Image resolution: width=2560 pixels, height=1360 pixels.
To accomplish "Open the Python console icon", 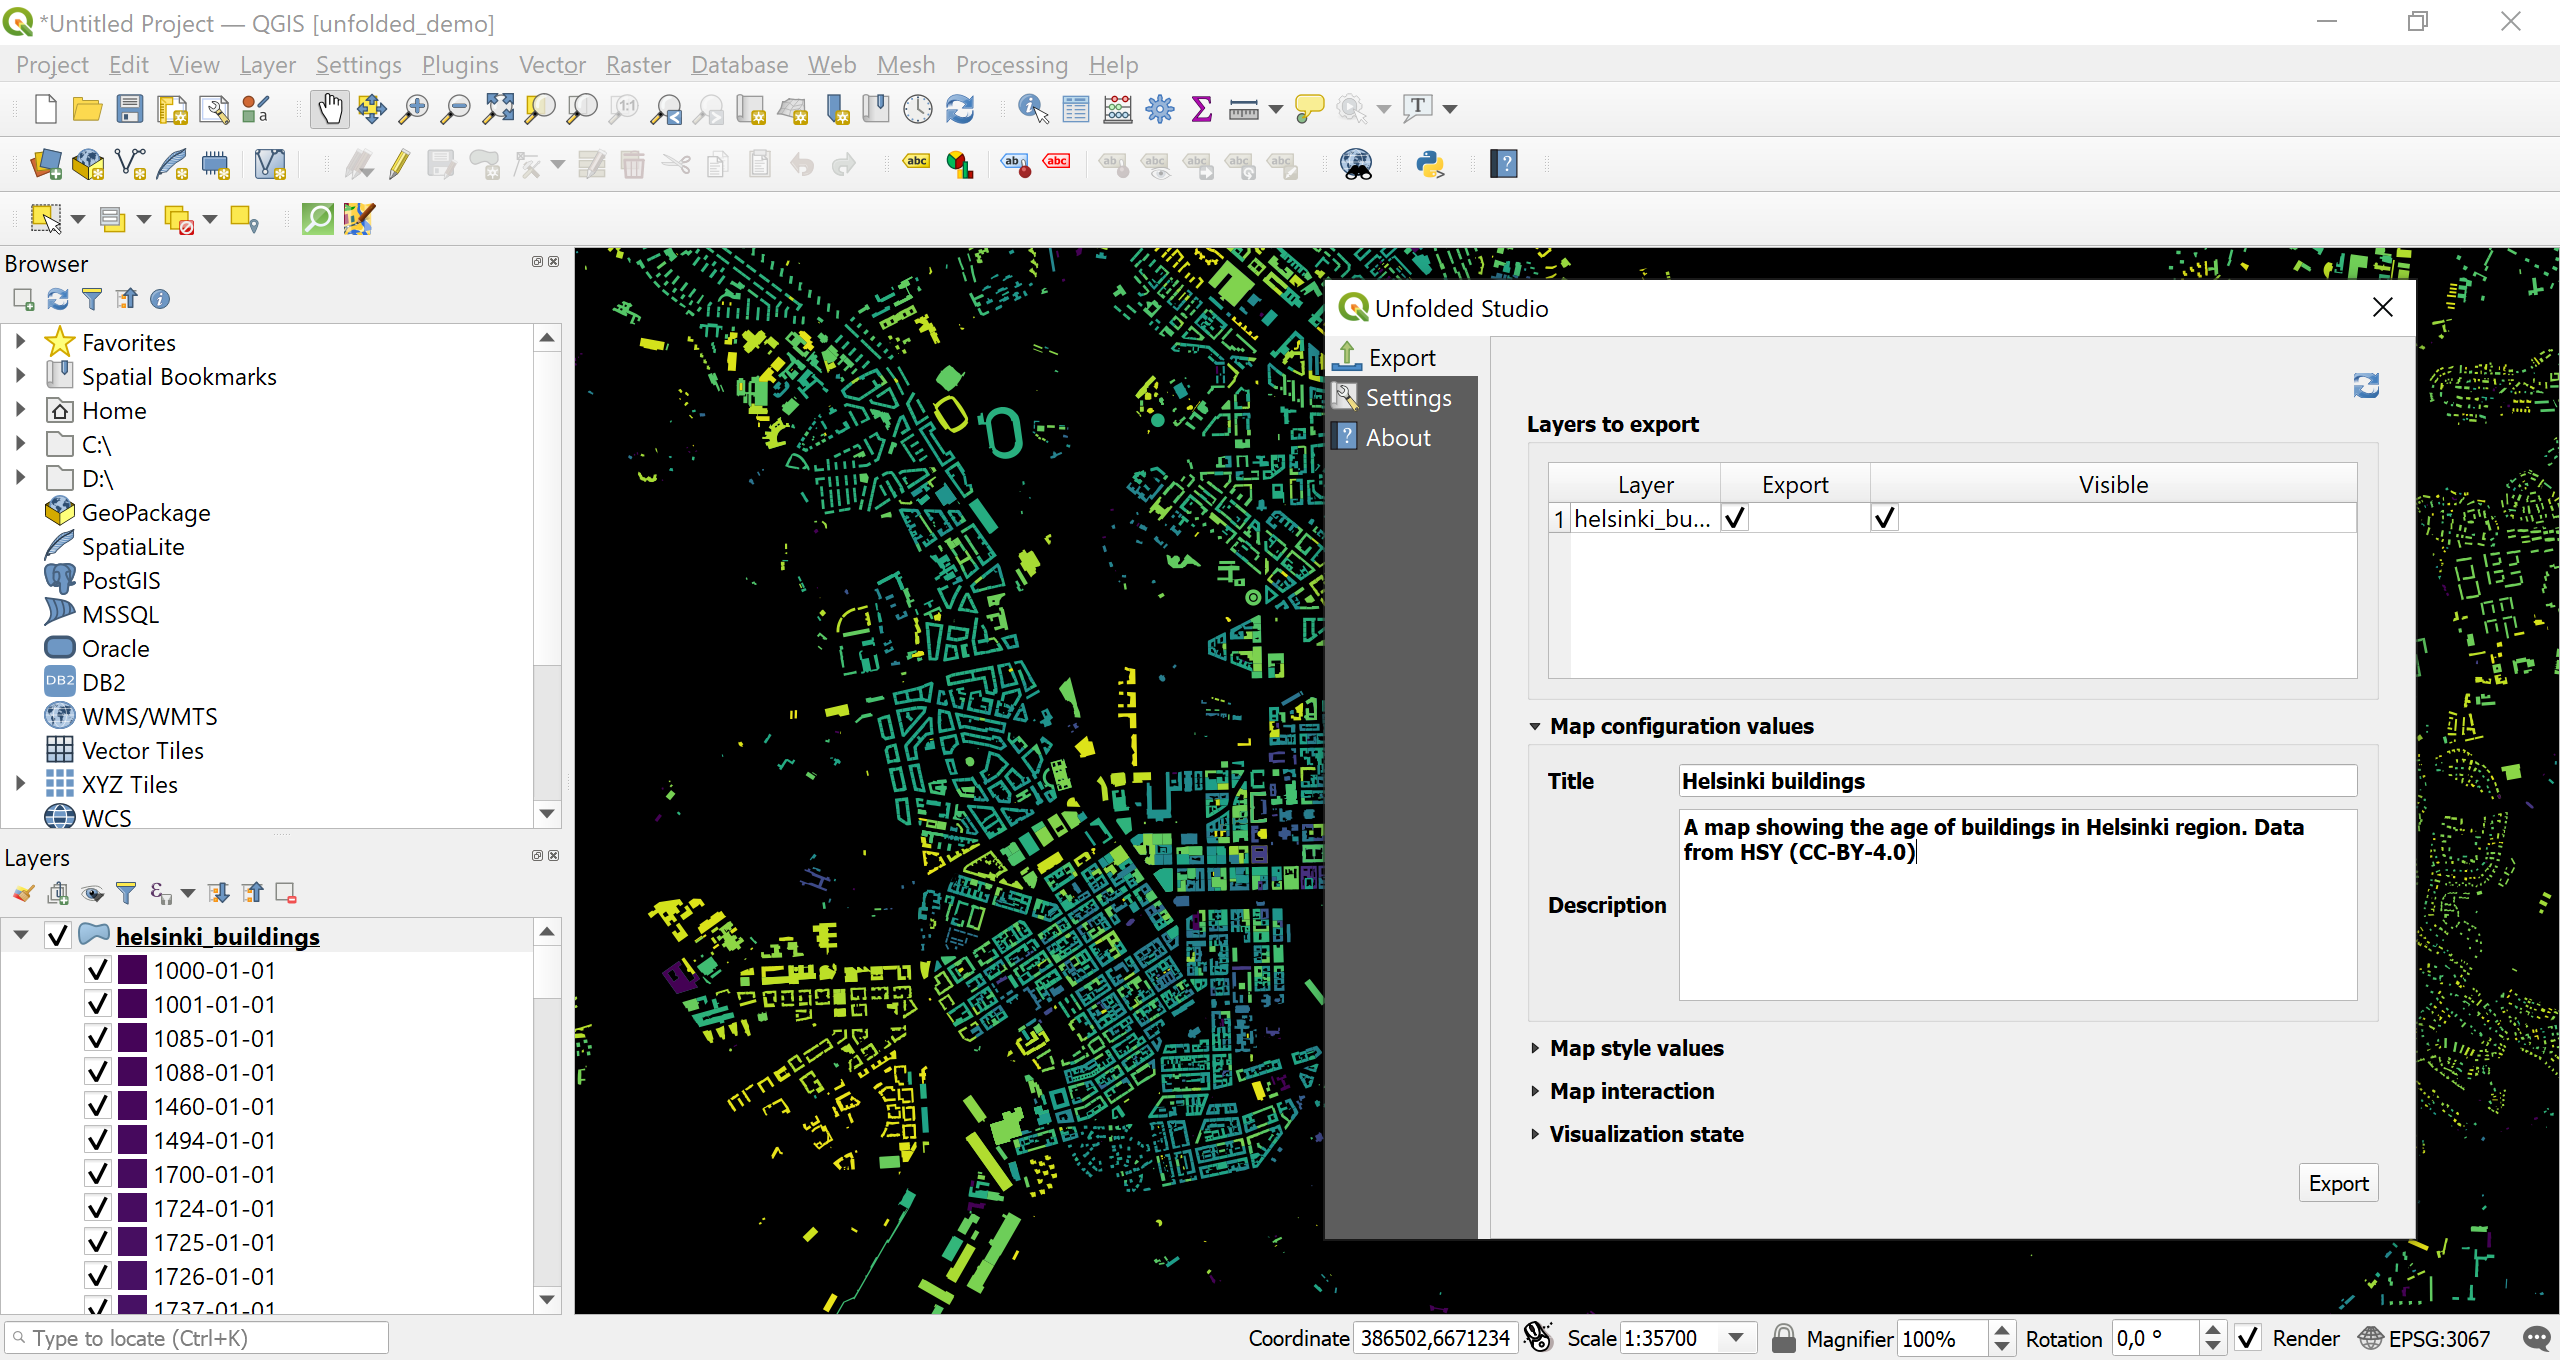I will (1430, 164).
